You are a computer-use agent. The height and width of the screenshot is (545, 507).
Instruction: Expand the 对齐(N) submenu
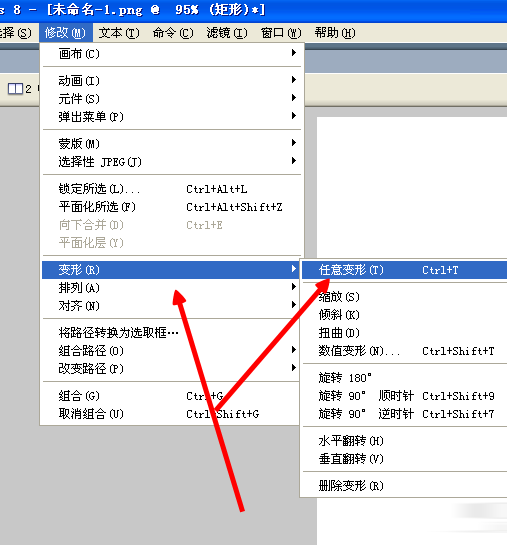[172, 306]
